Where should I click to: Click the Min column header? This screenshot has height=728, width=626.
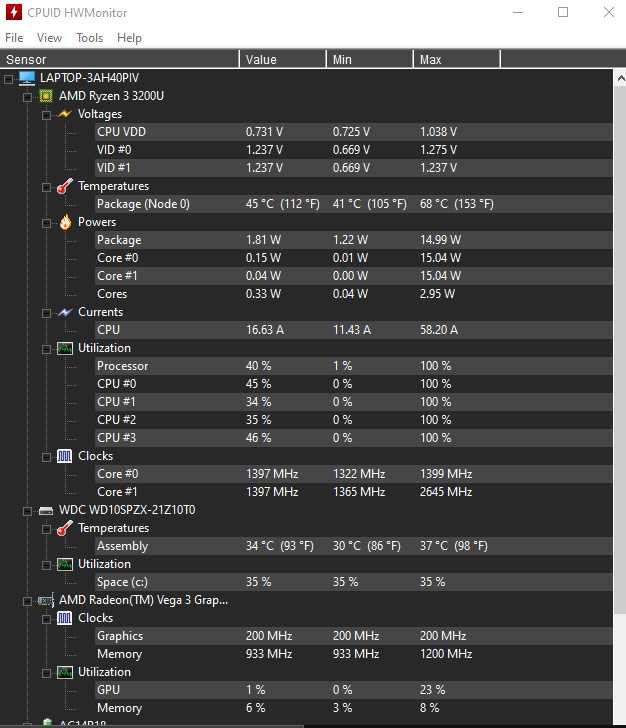[x=370, y=59]
